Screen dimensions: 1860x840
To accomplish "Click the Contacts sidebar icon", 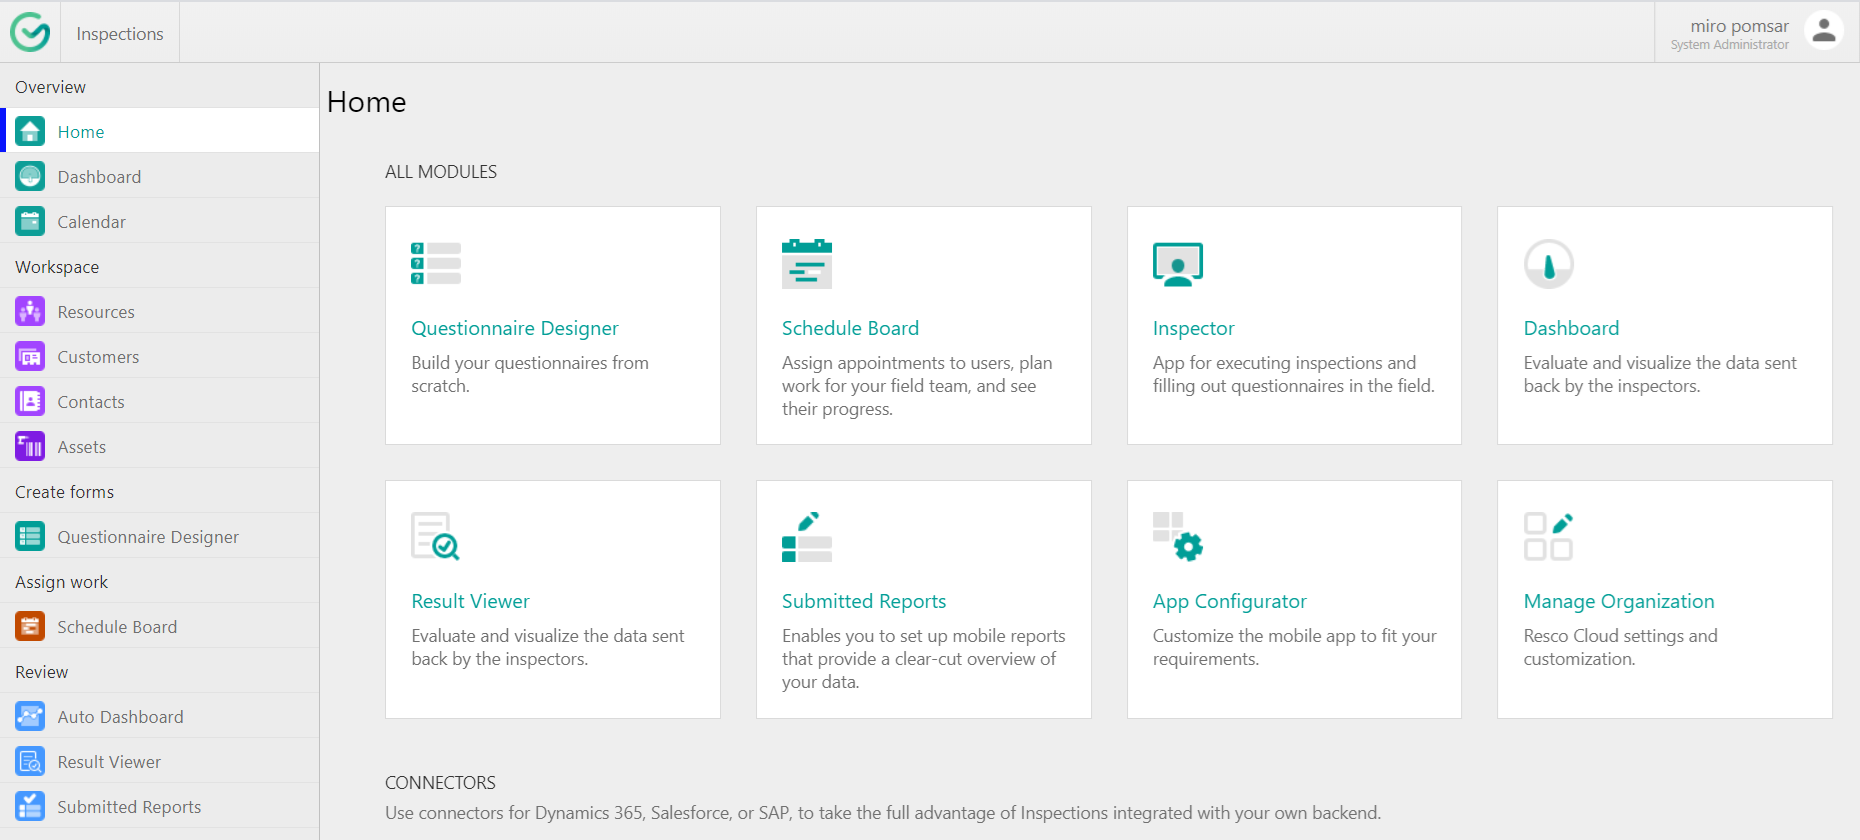I will tap(30, 402).
